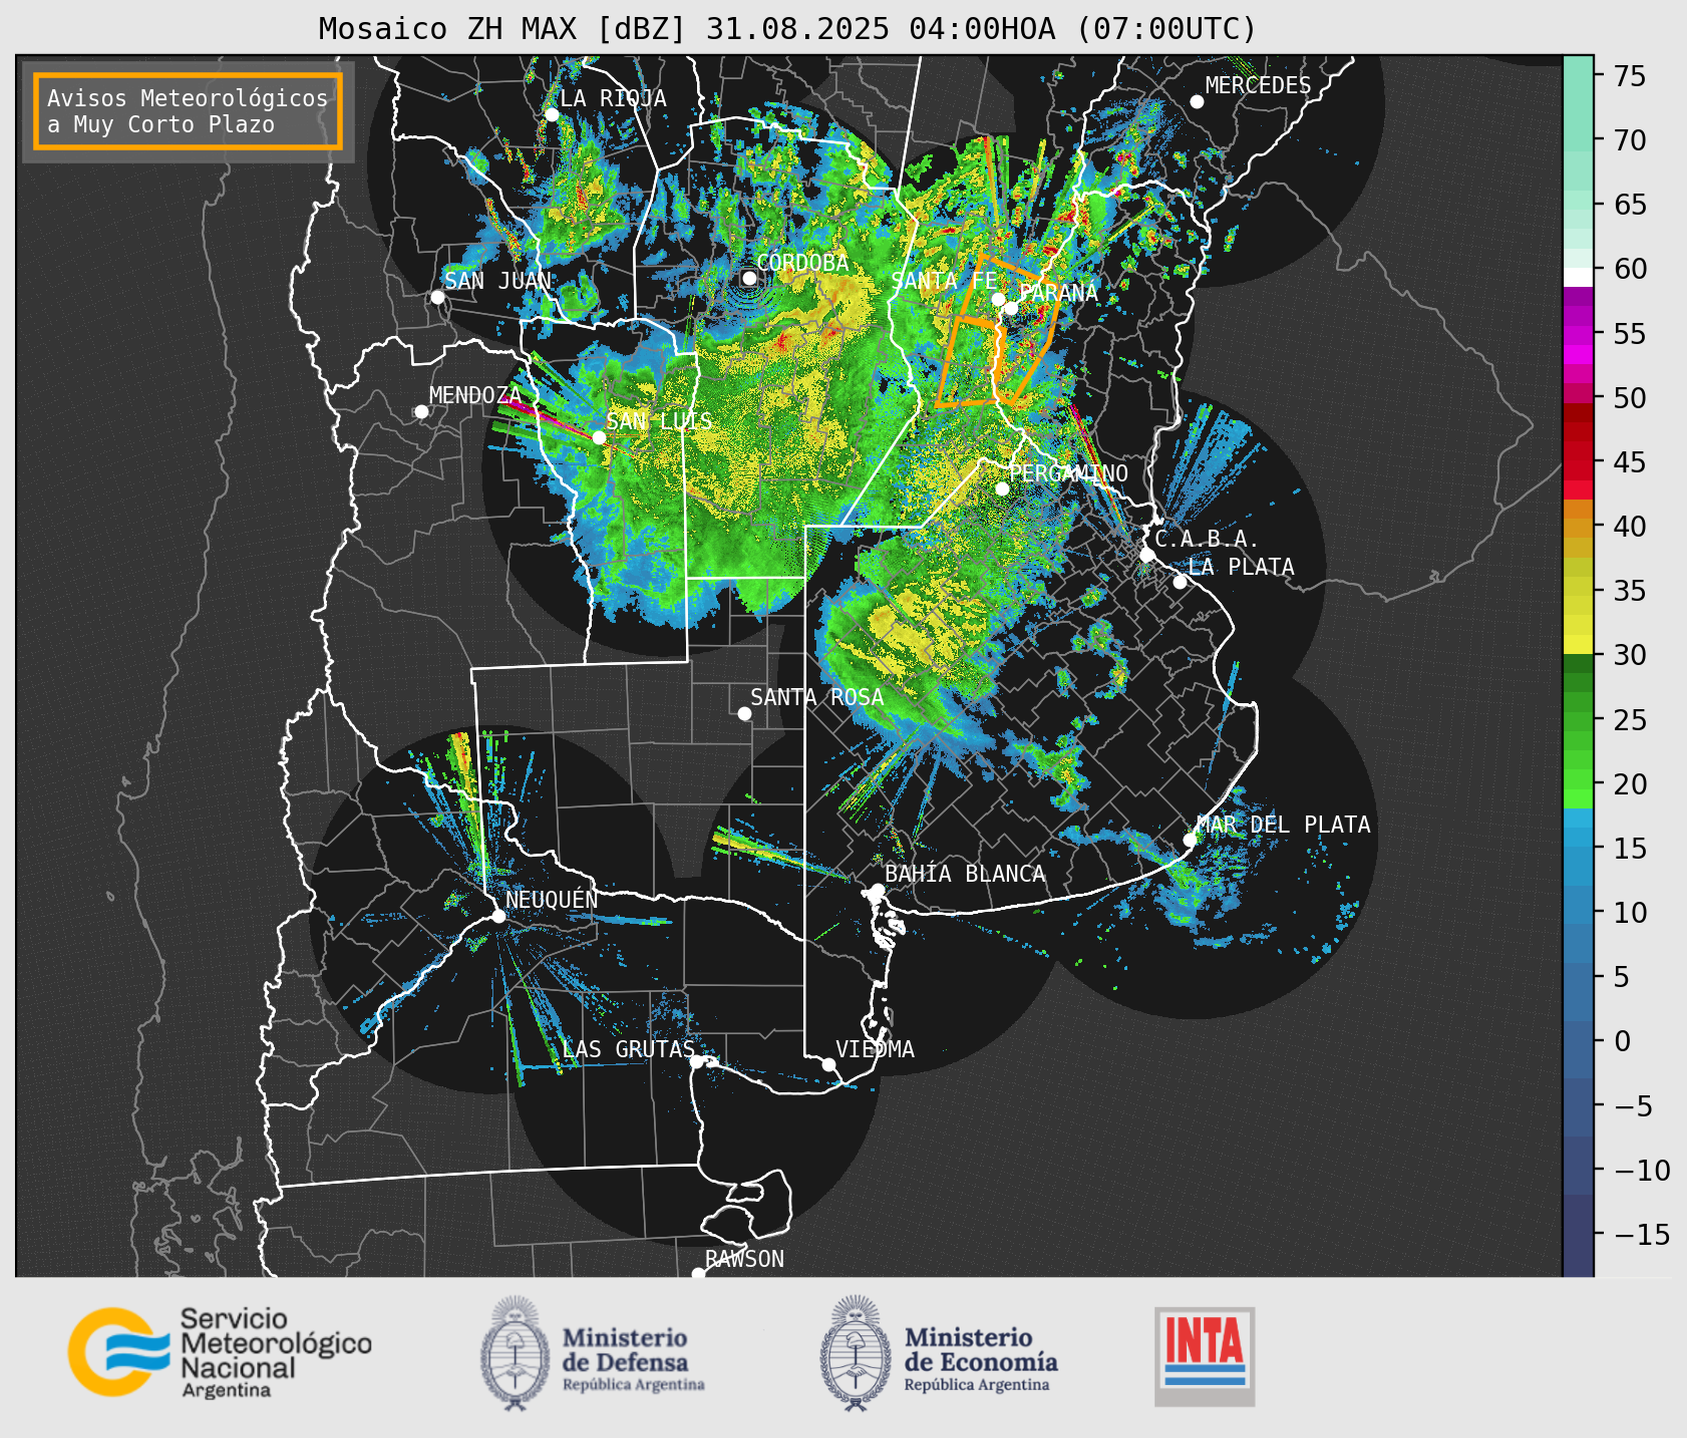Screen dimensions: 1687x1438
Task: Select the Mar del Plata marker dot
Action: (x=1190, y=840)
